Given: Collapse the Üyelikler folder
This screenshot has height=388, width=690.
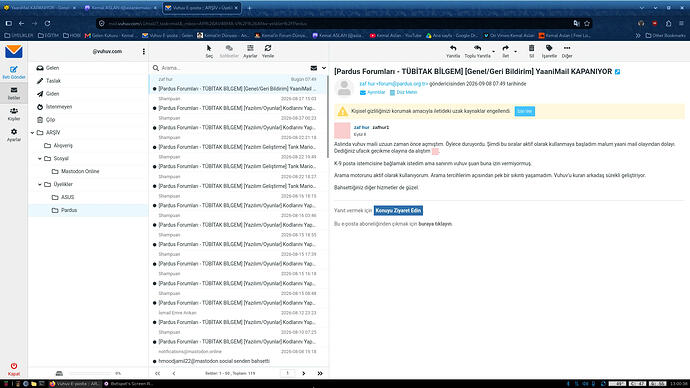Looking at the screenshot, I should pos(40,184).
